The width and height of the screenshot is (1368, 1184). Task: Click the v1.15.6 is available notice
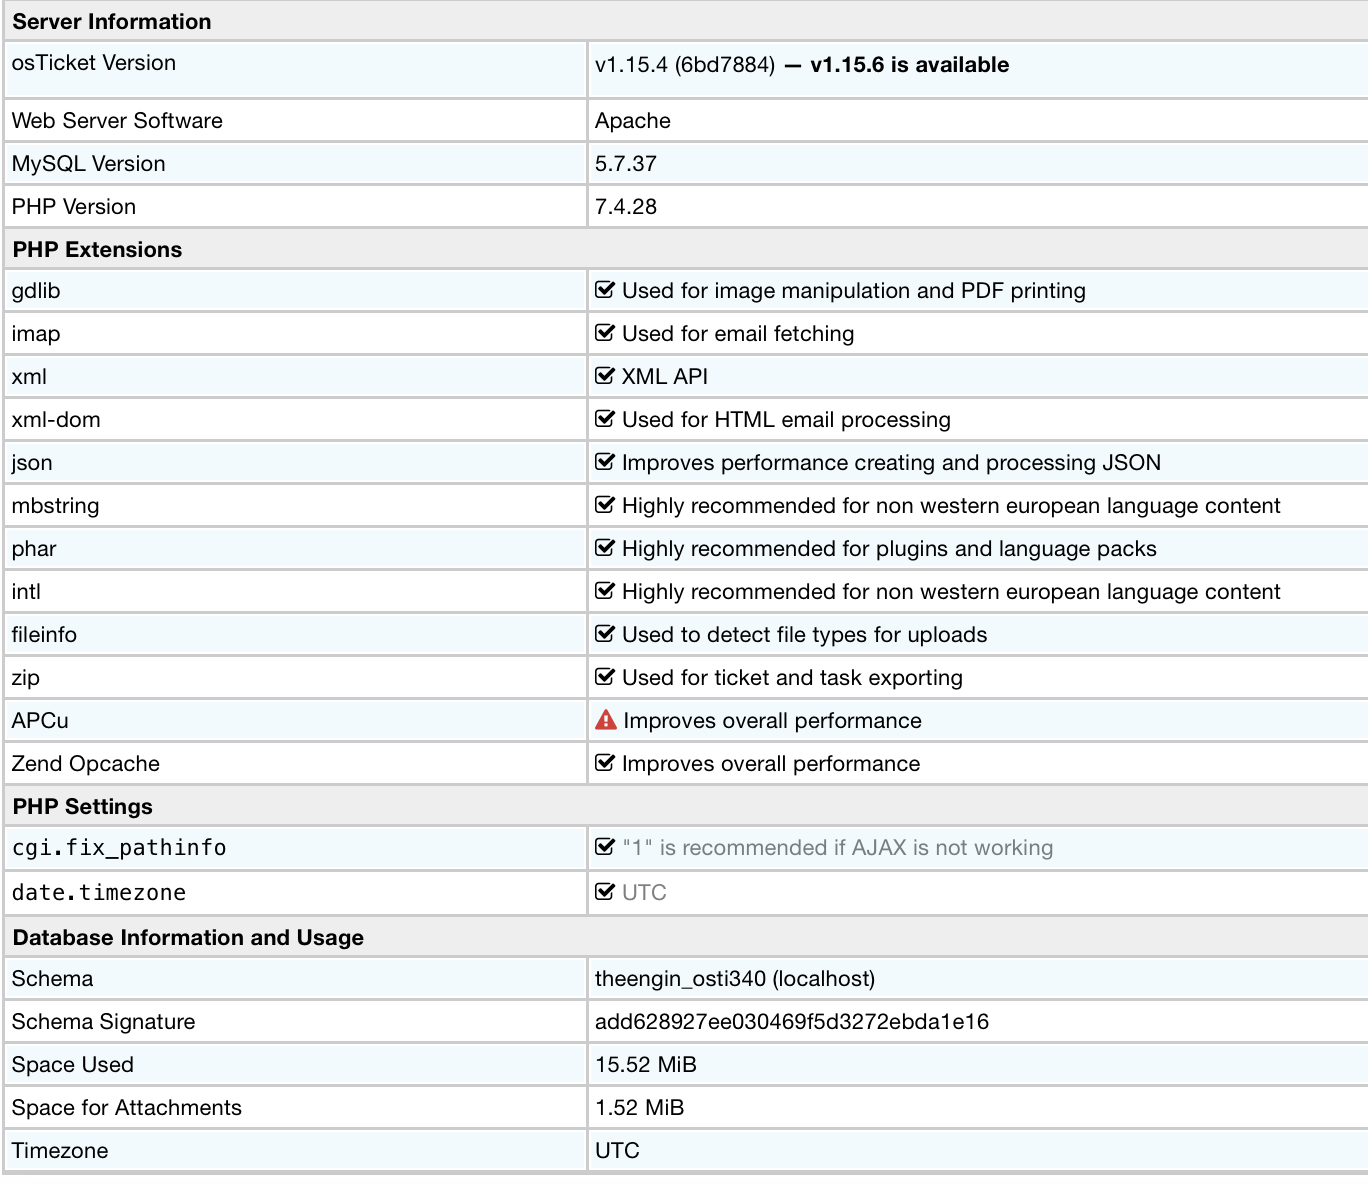909,65
